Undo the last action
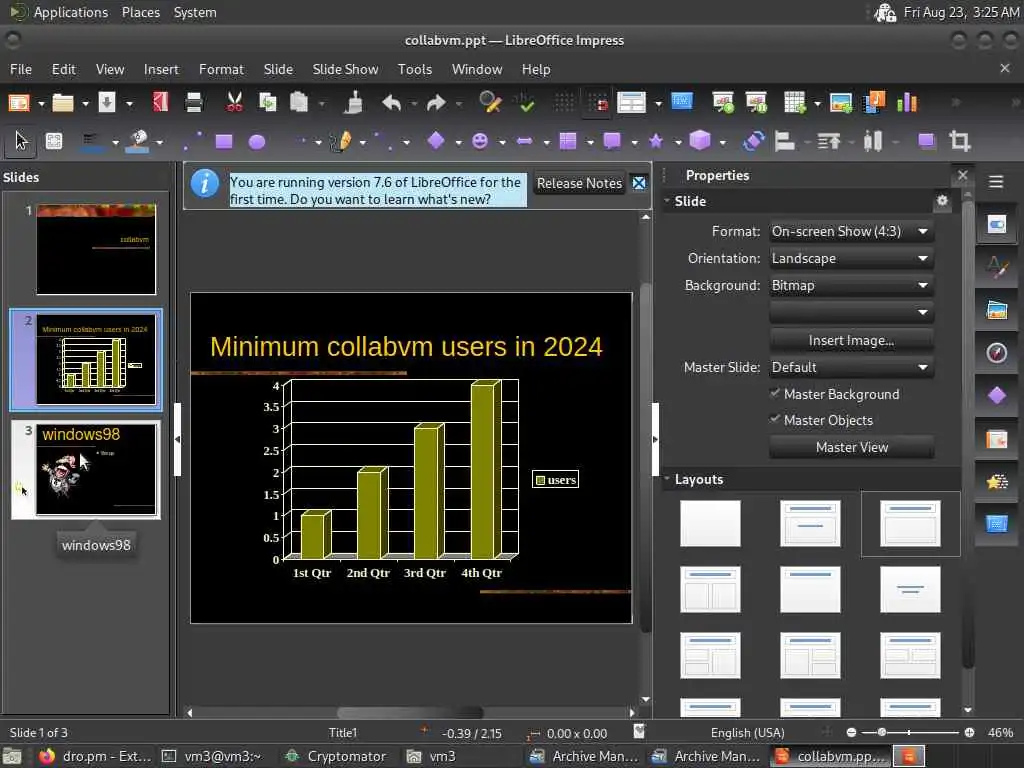This screenshot has width=1024, height=768. (391, 103)
